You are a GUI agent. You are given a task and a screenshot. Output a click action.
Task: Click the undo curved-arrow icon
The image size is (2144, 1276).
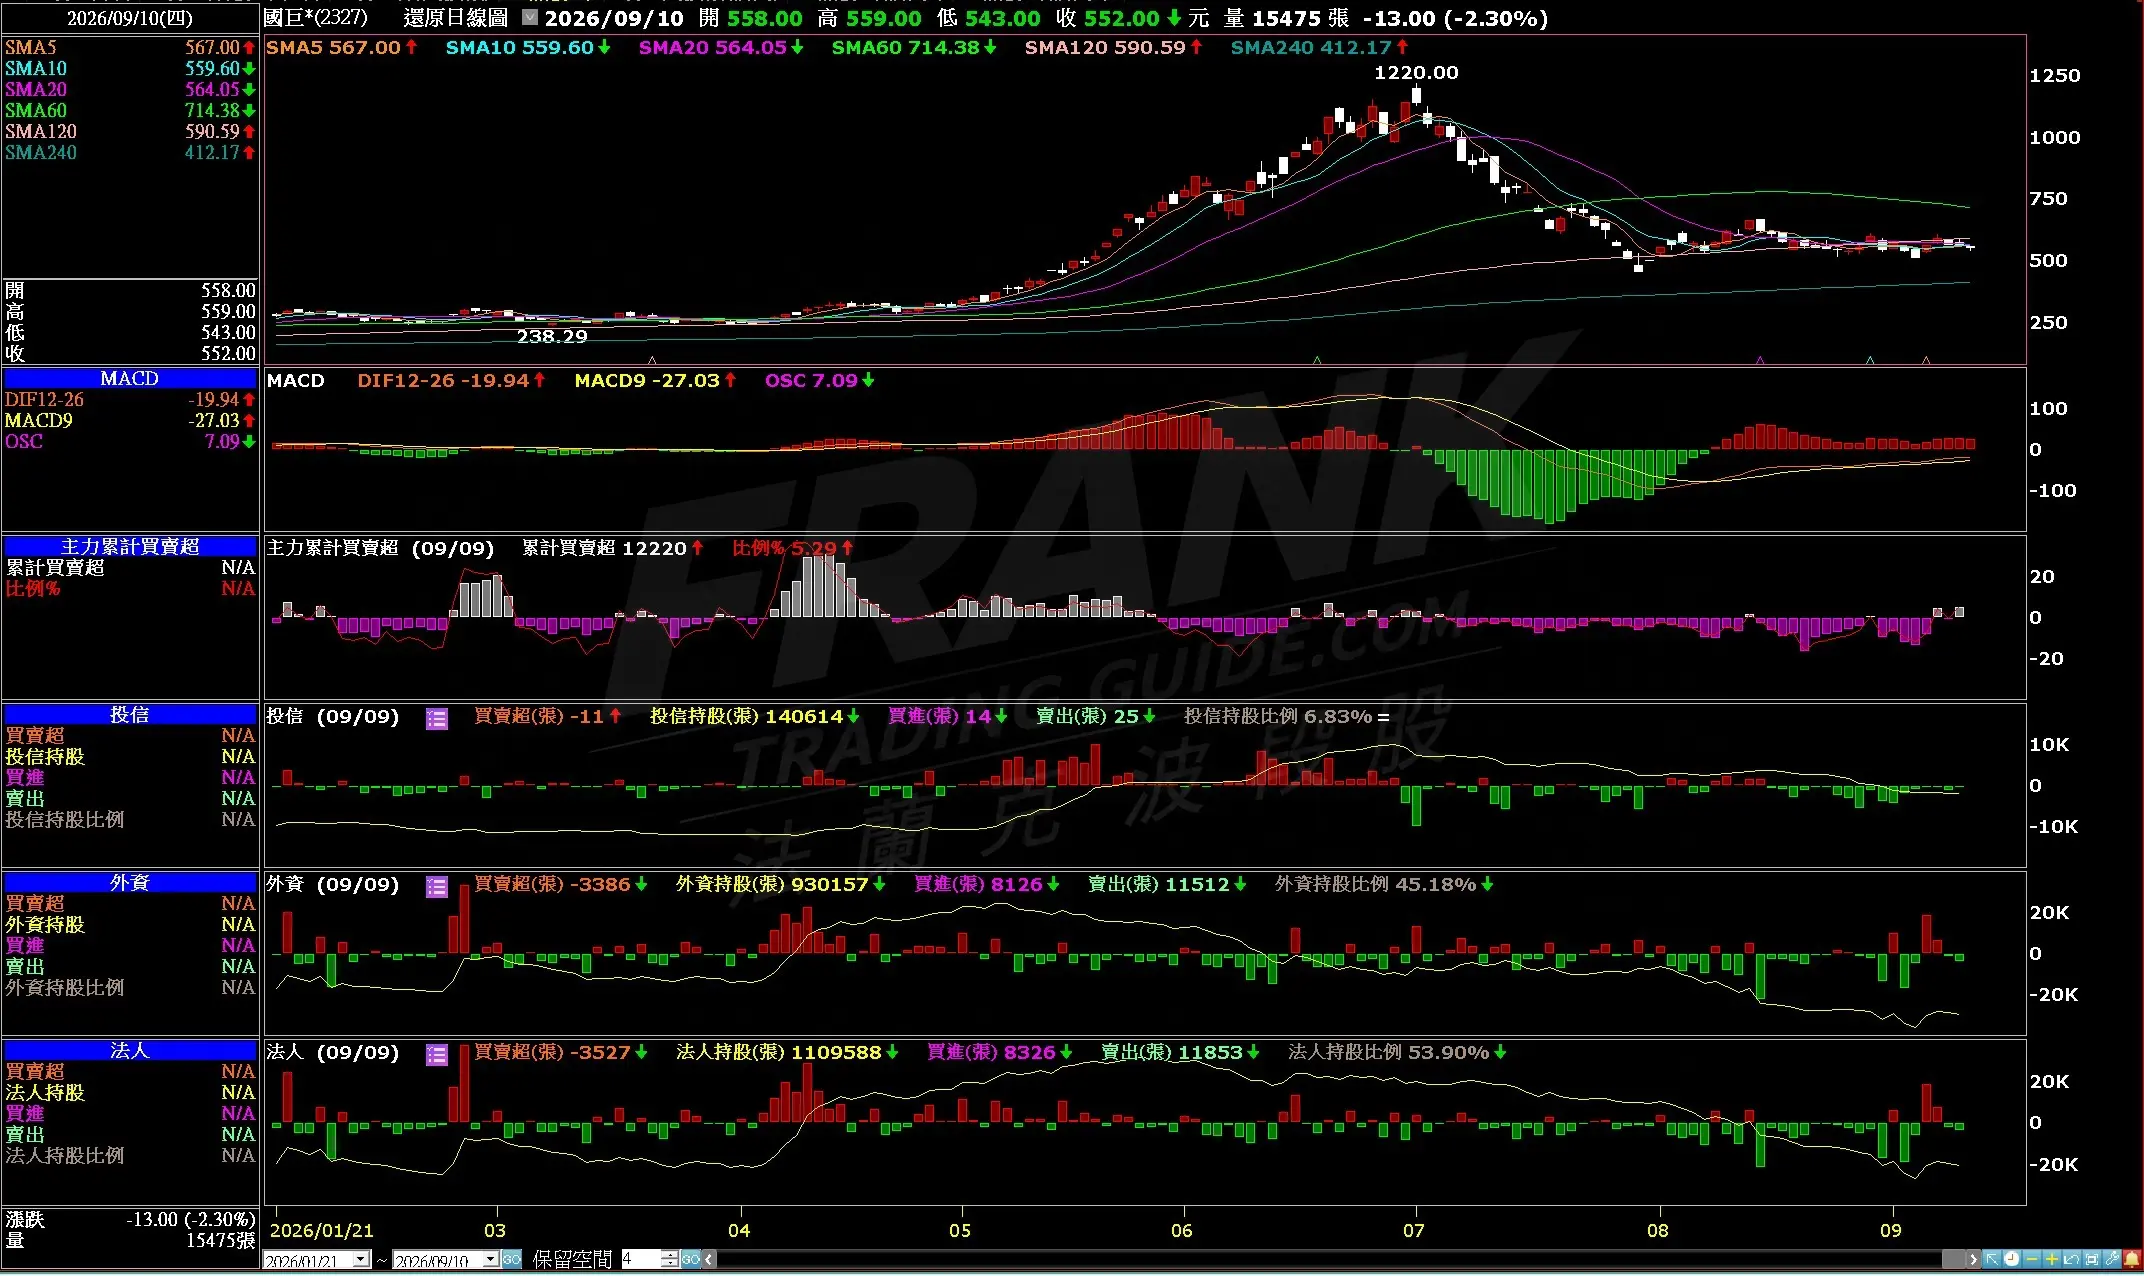2072,1259
